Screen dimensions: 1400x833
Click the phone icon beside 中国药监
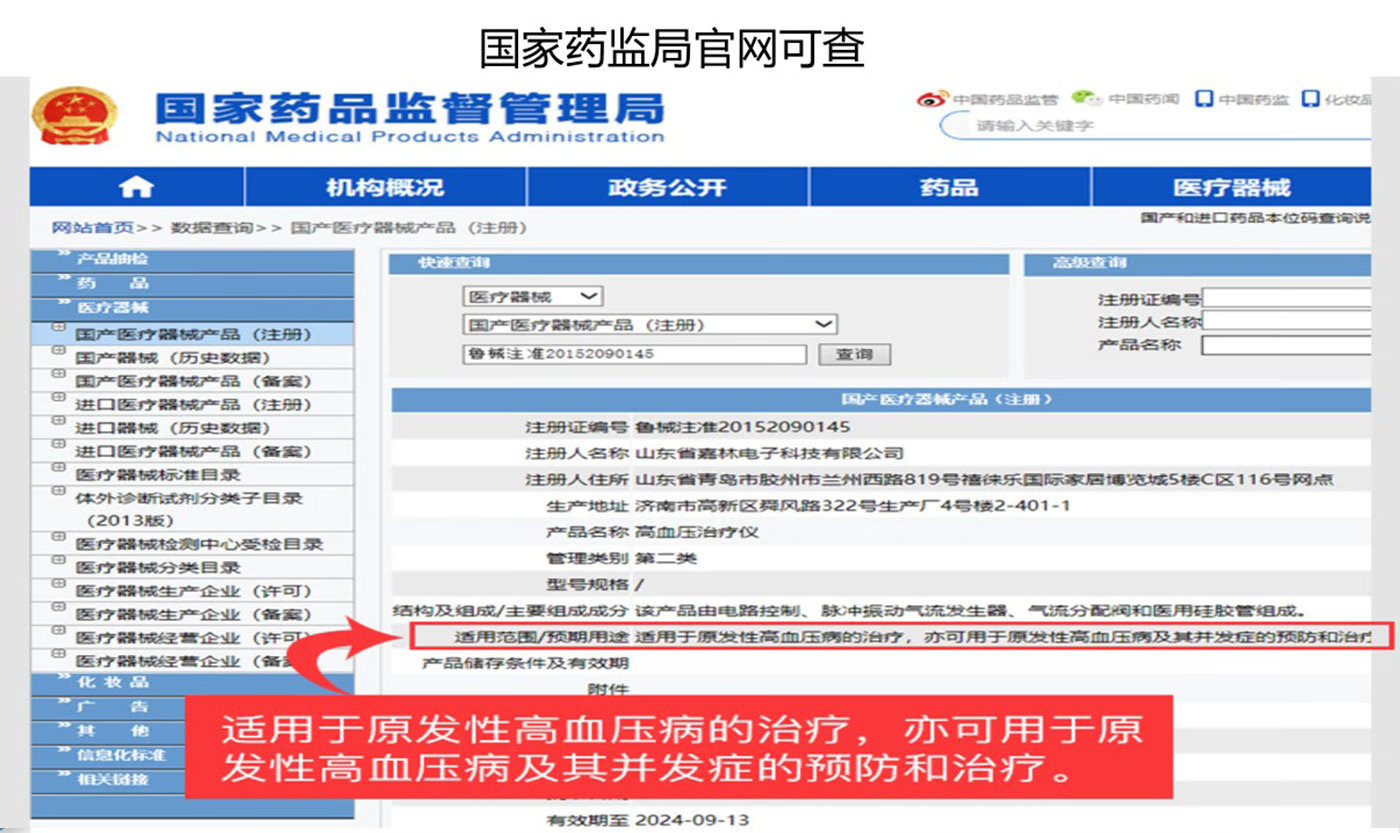coord(1205,99)
